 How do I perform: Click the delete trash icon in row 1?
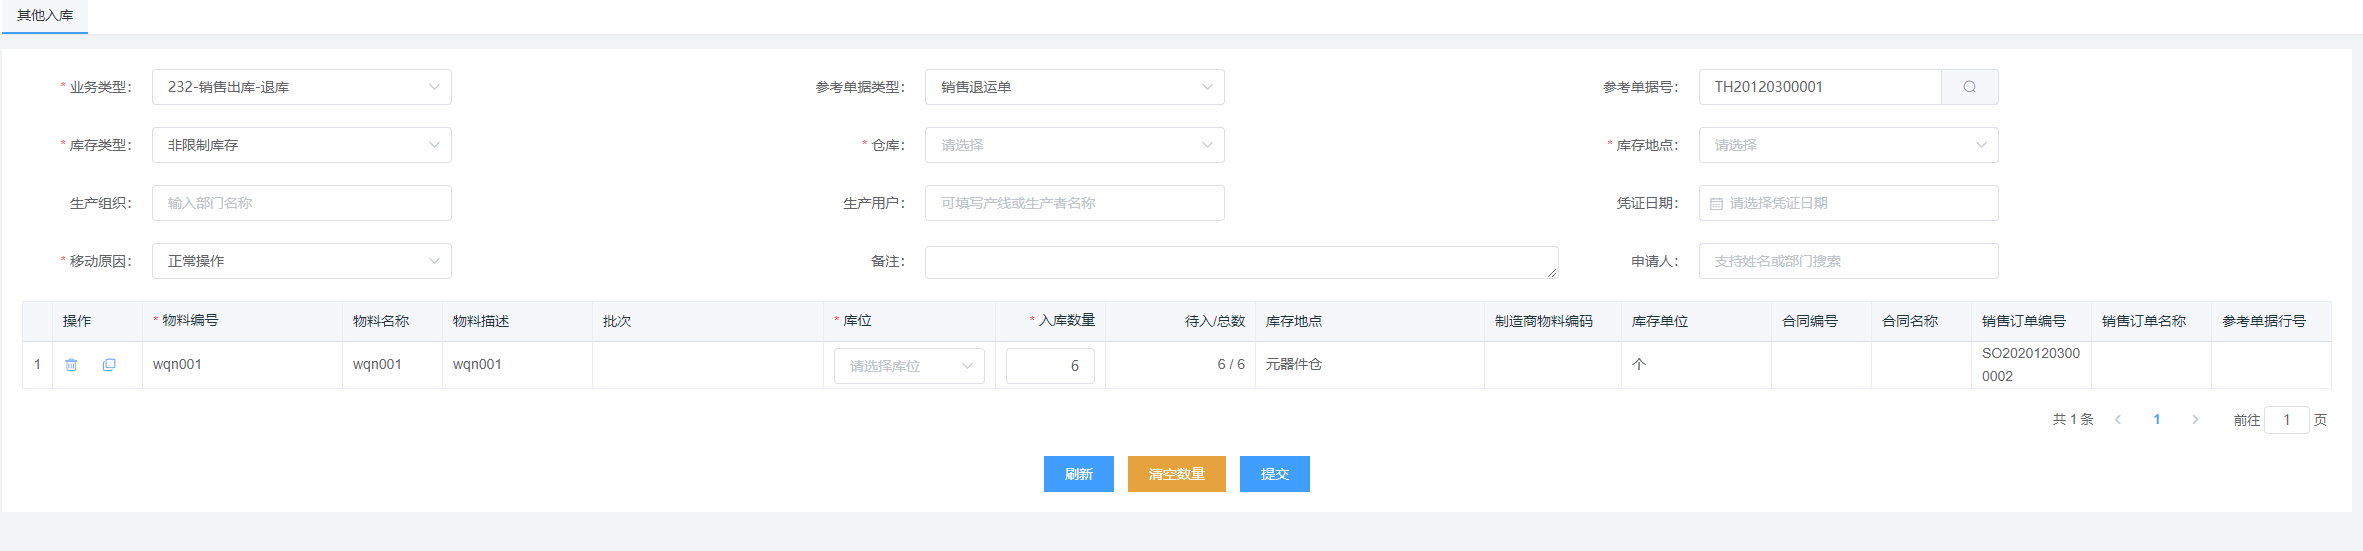(x=71, y=365)
